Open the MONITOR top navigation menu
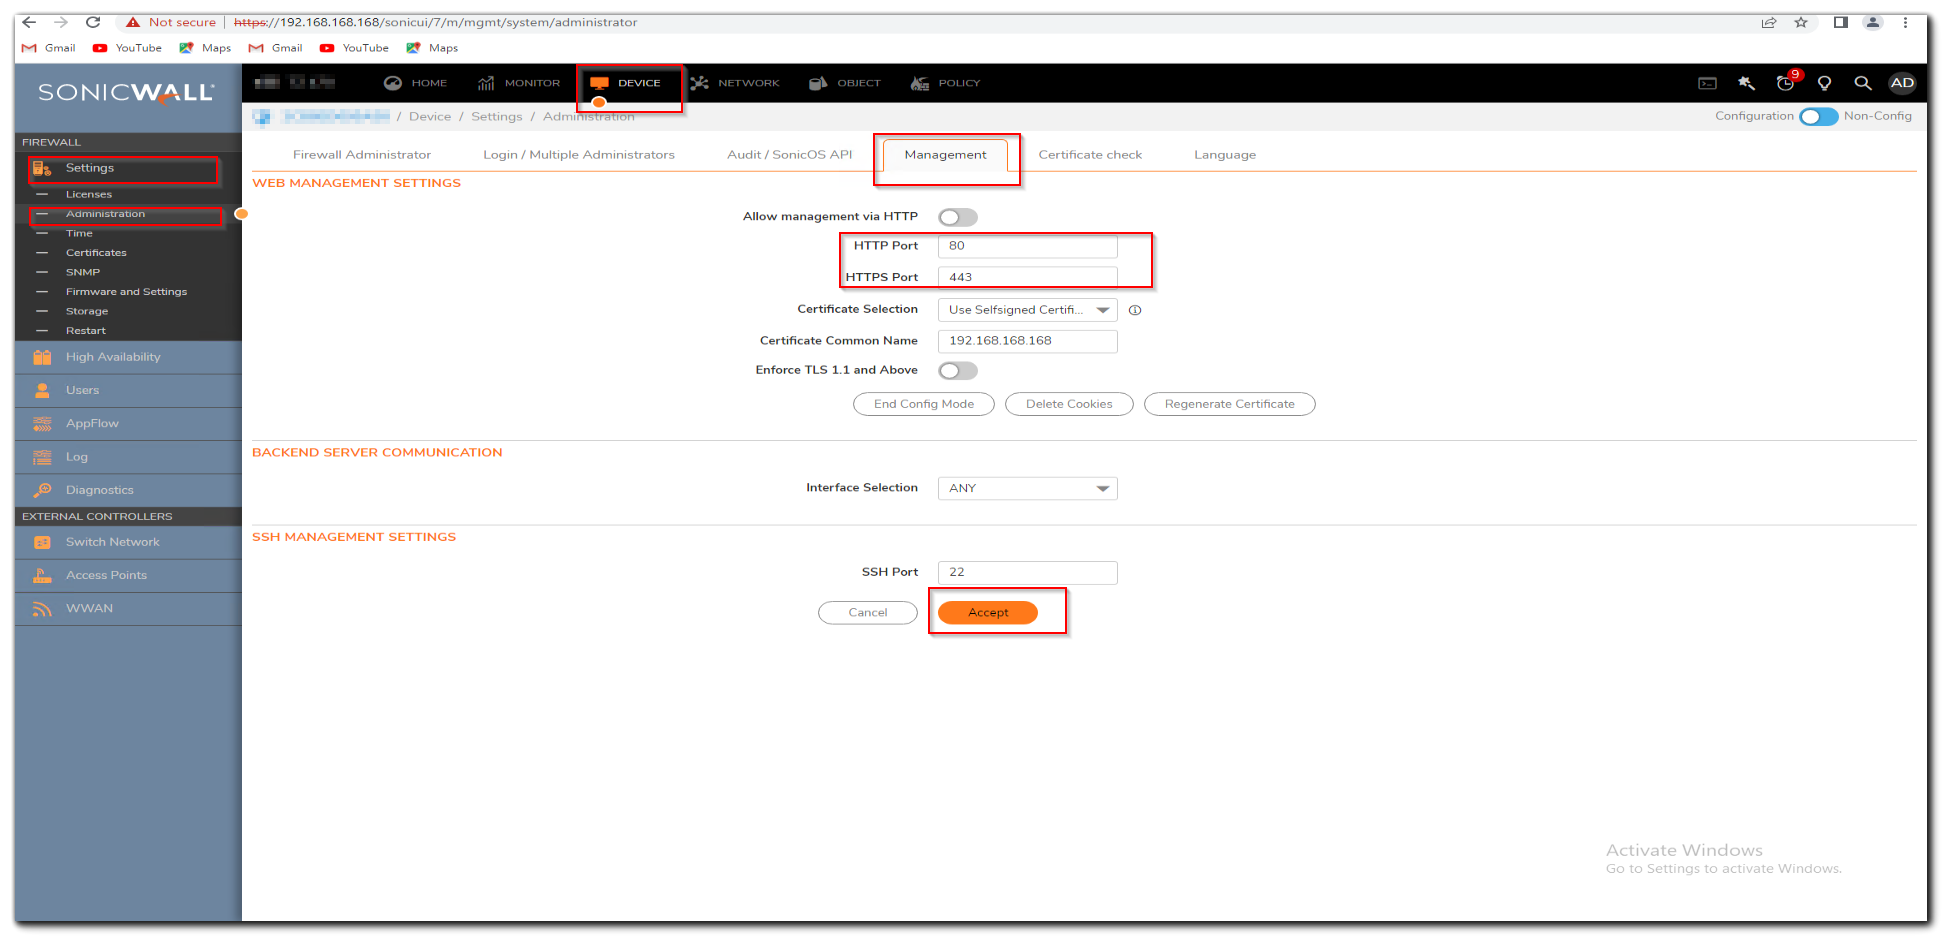The image size is (1954, 948). click(519, 83)
